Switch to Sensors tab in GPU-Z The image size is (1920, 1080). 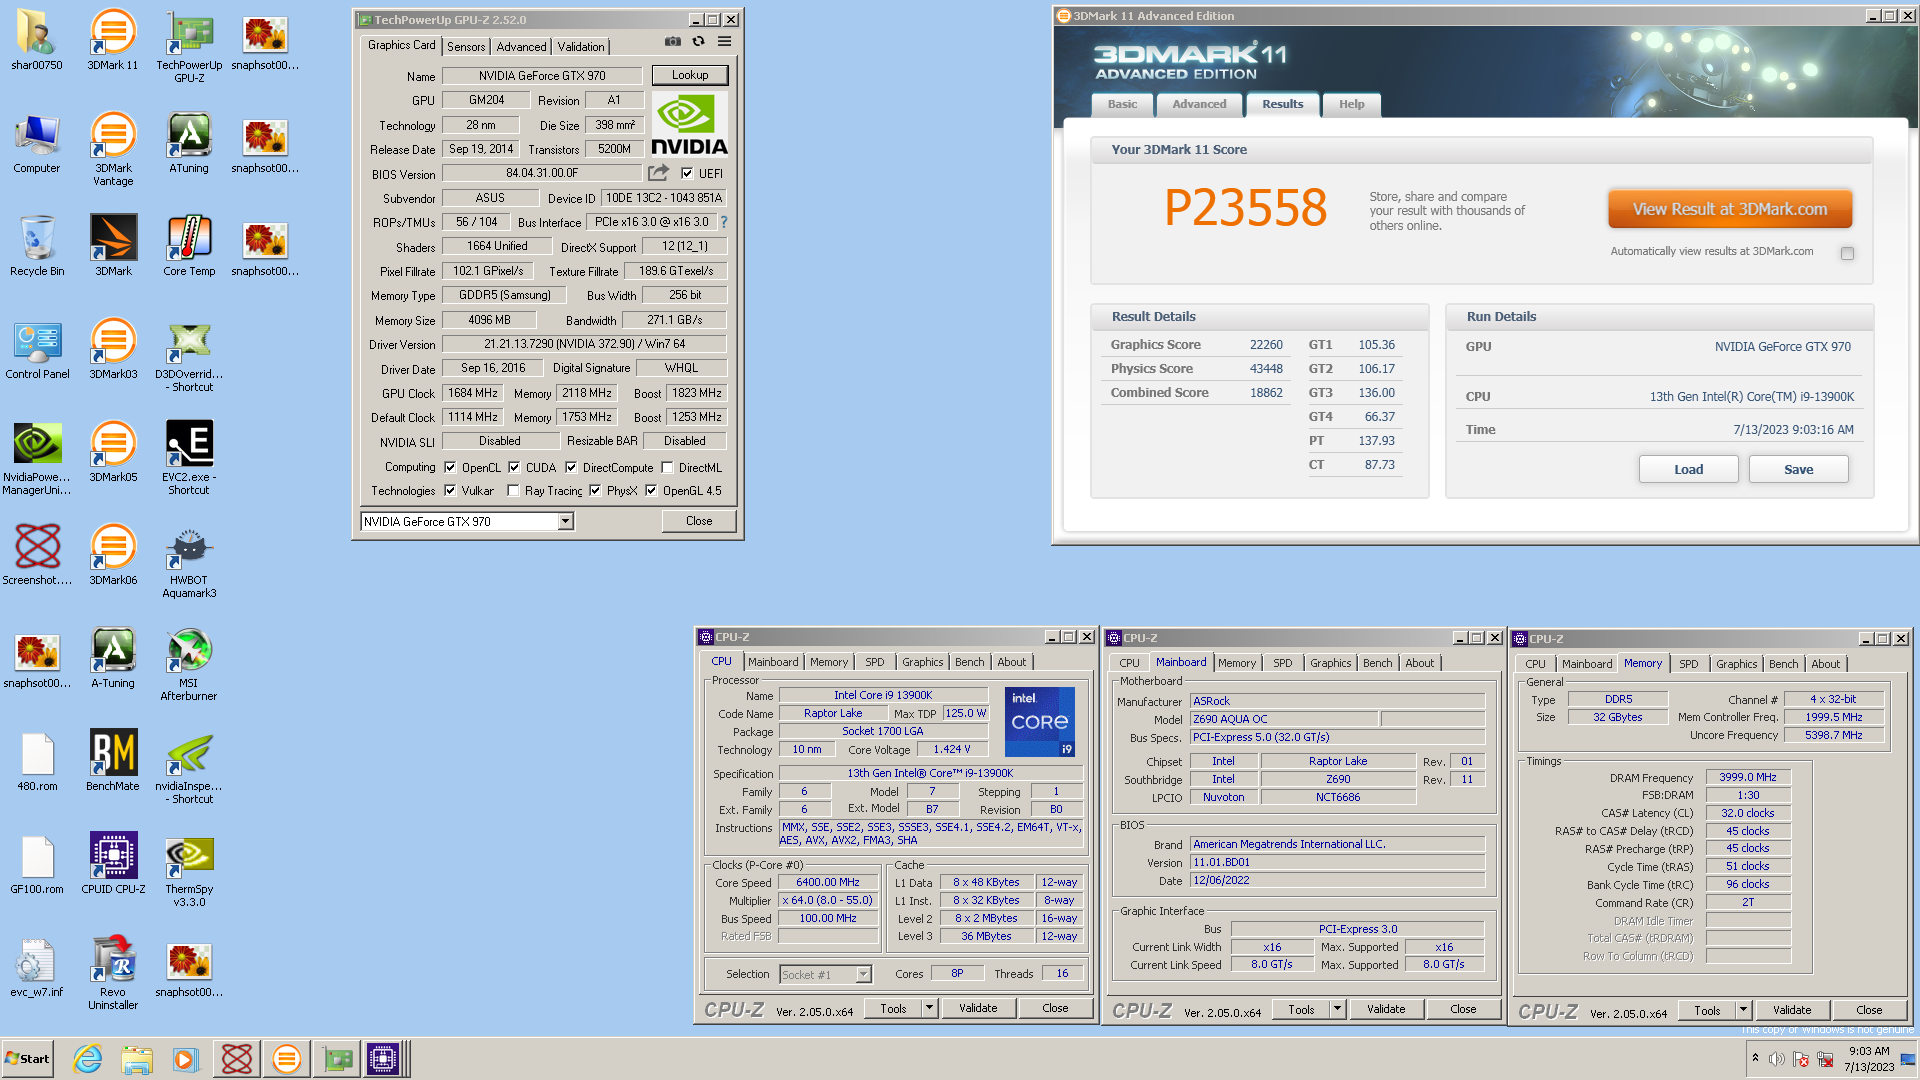[466, 47]
